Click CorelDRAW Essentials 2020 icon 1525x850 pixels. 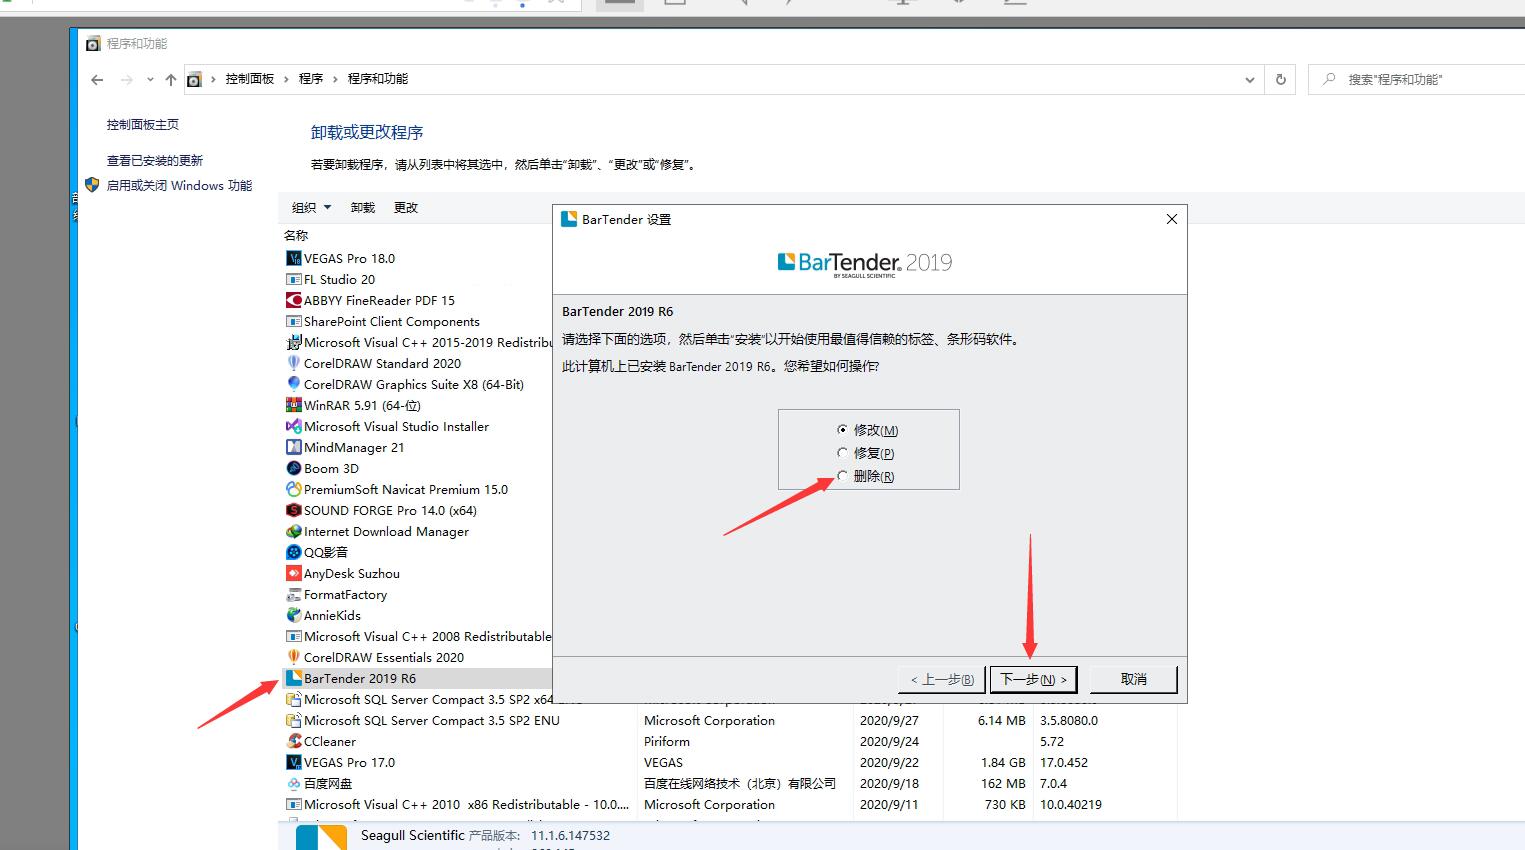[293, 657]
